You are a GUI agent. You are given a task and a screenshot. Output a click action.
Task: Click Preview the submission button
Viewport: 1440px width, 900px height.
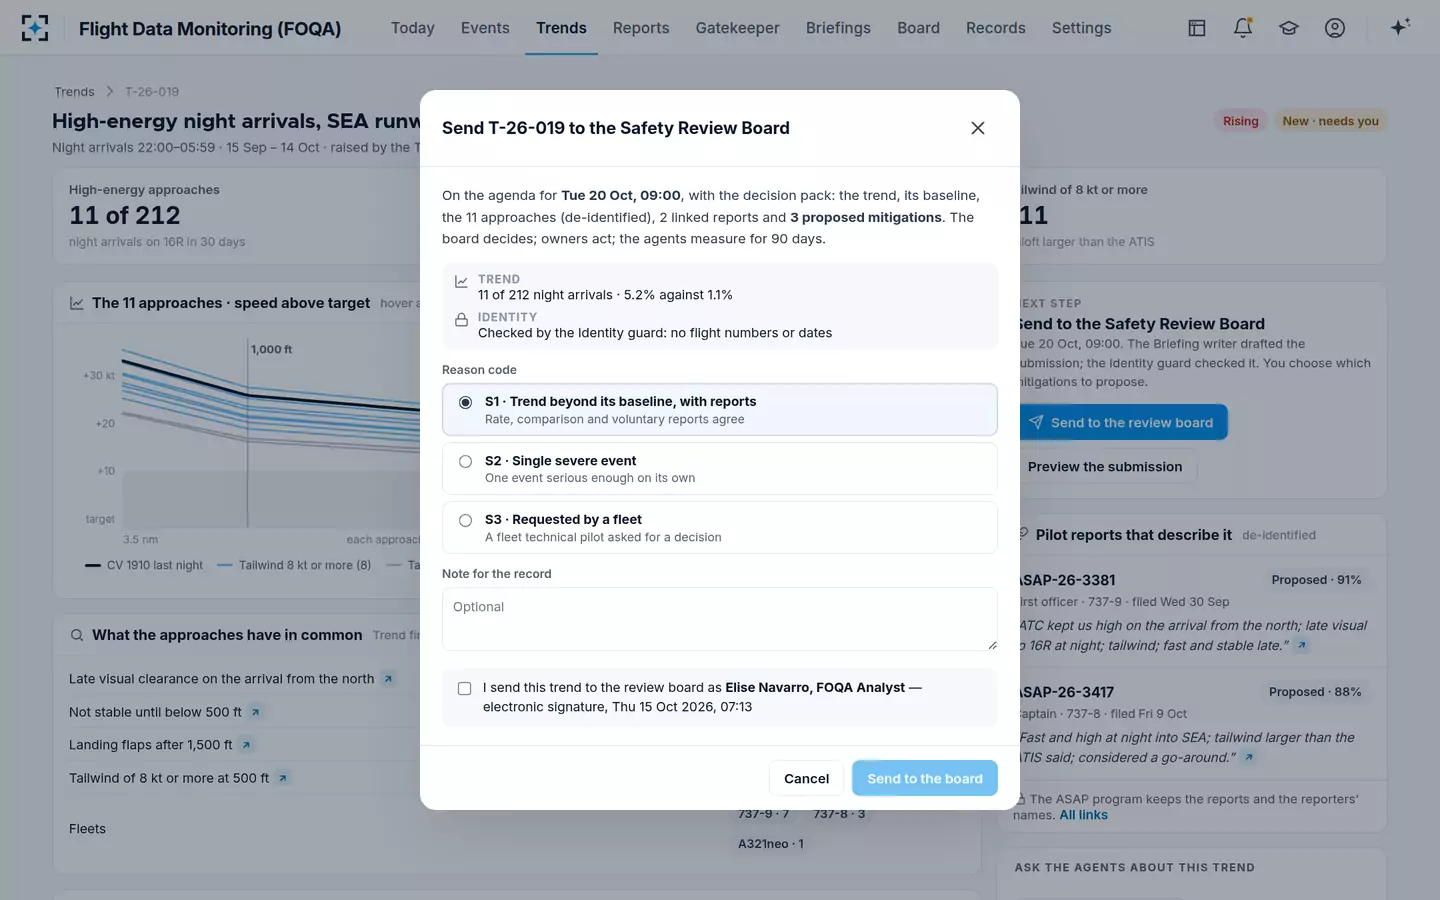[1105, 467]
